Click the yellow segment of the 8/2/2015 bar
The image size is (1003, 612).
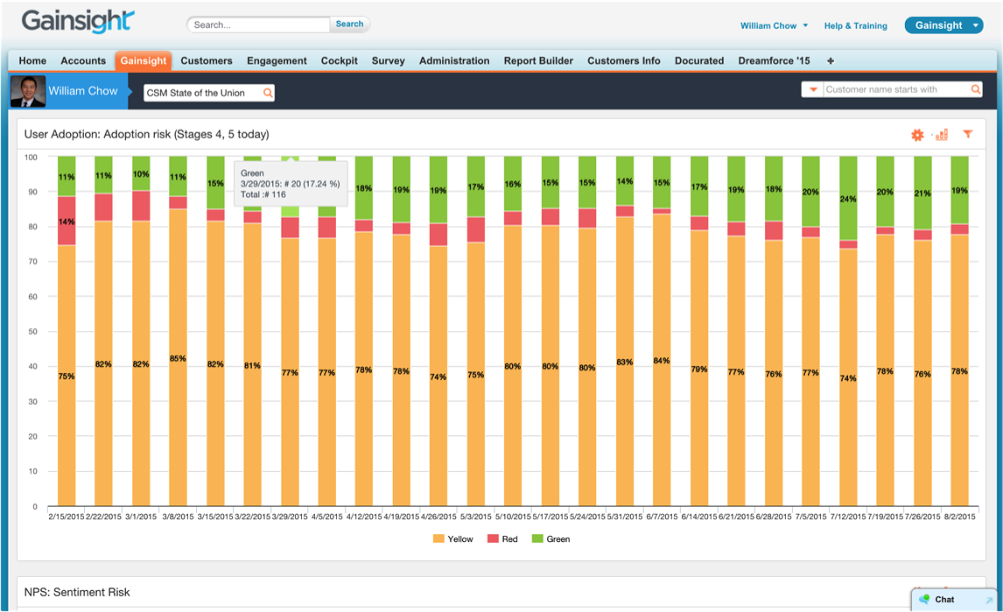tap(959, 370)
